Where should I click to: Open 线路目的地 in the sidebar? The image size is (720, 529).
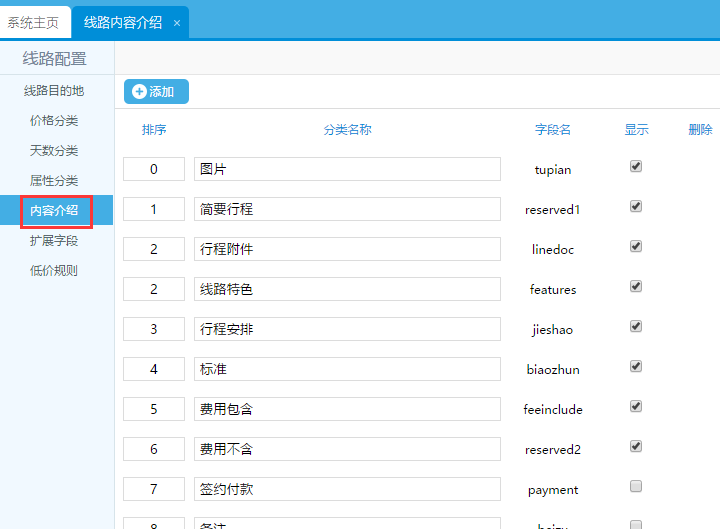54,91
